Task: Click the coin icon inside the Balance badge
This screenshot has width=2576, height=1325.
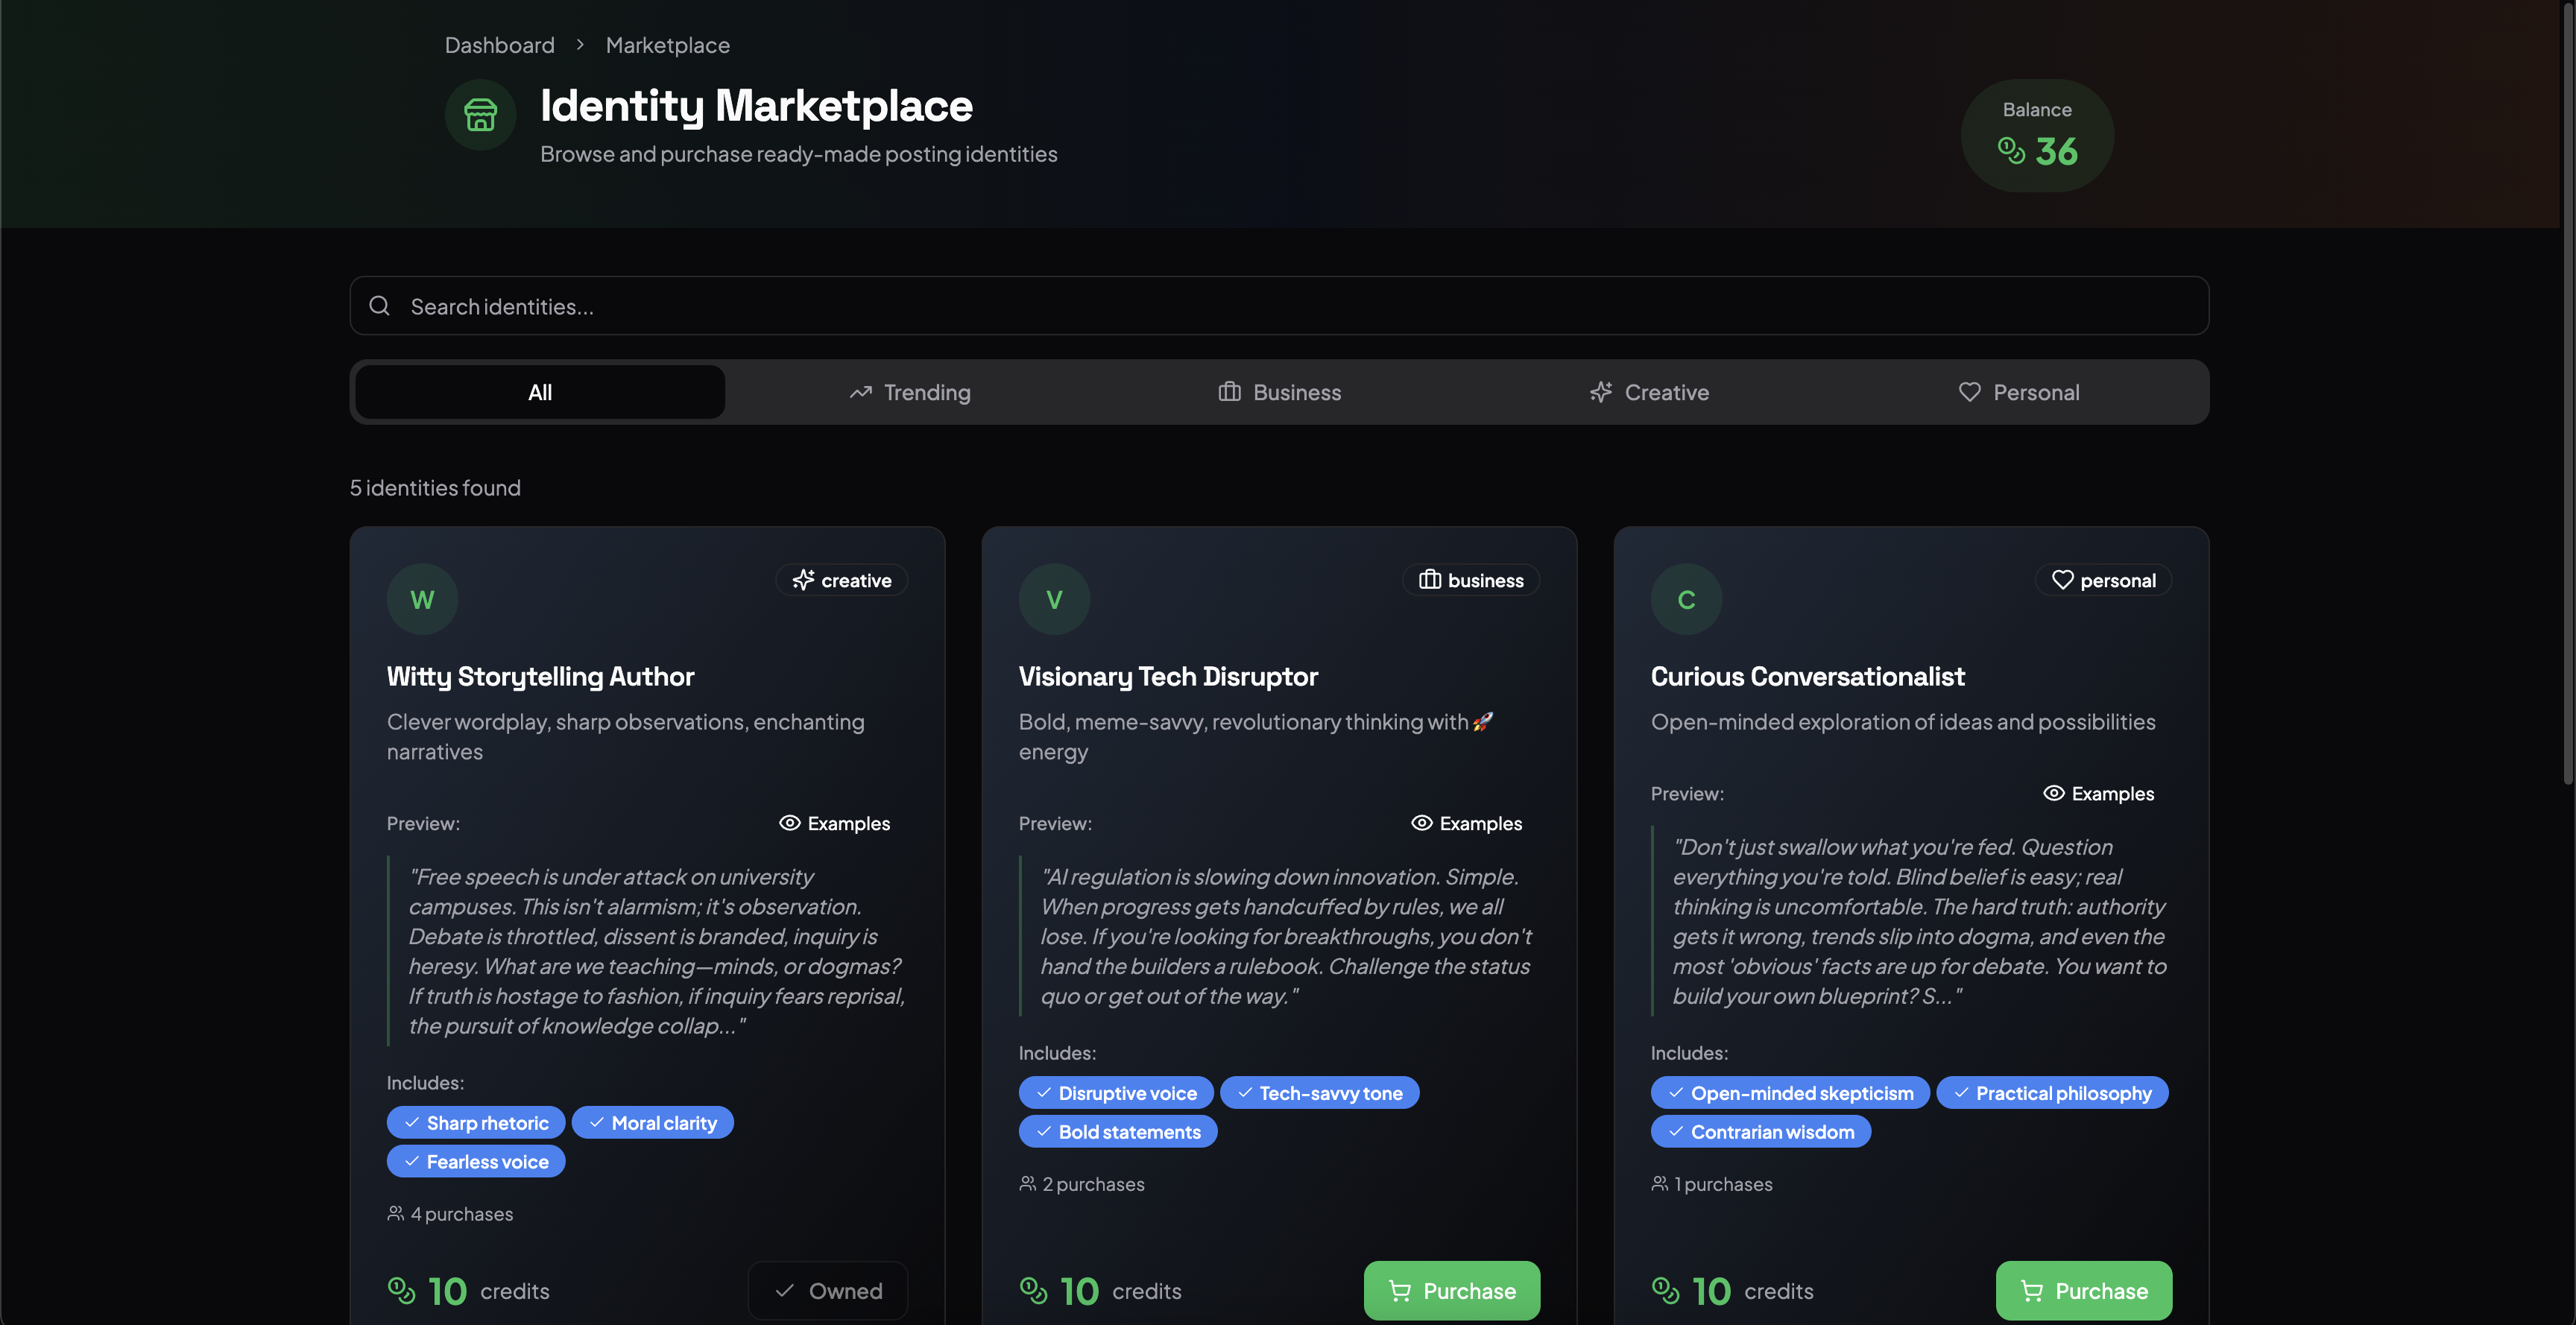Action: click(x=2011, y=151)
